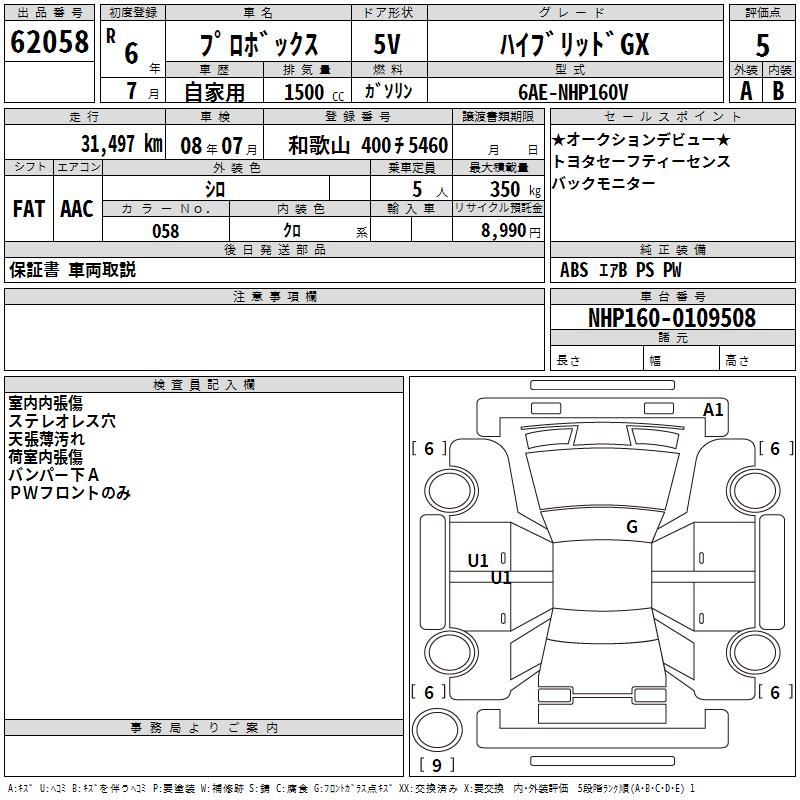
Task: Click the mileage value 31,497 km
Action: [122, 144]
